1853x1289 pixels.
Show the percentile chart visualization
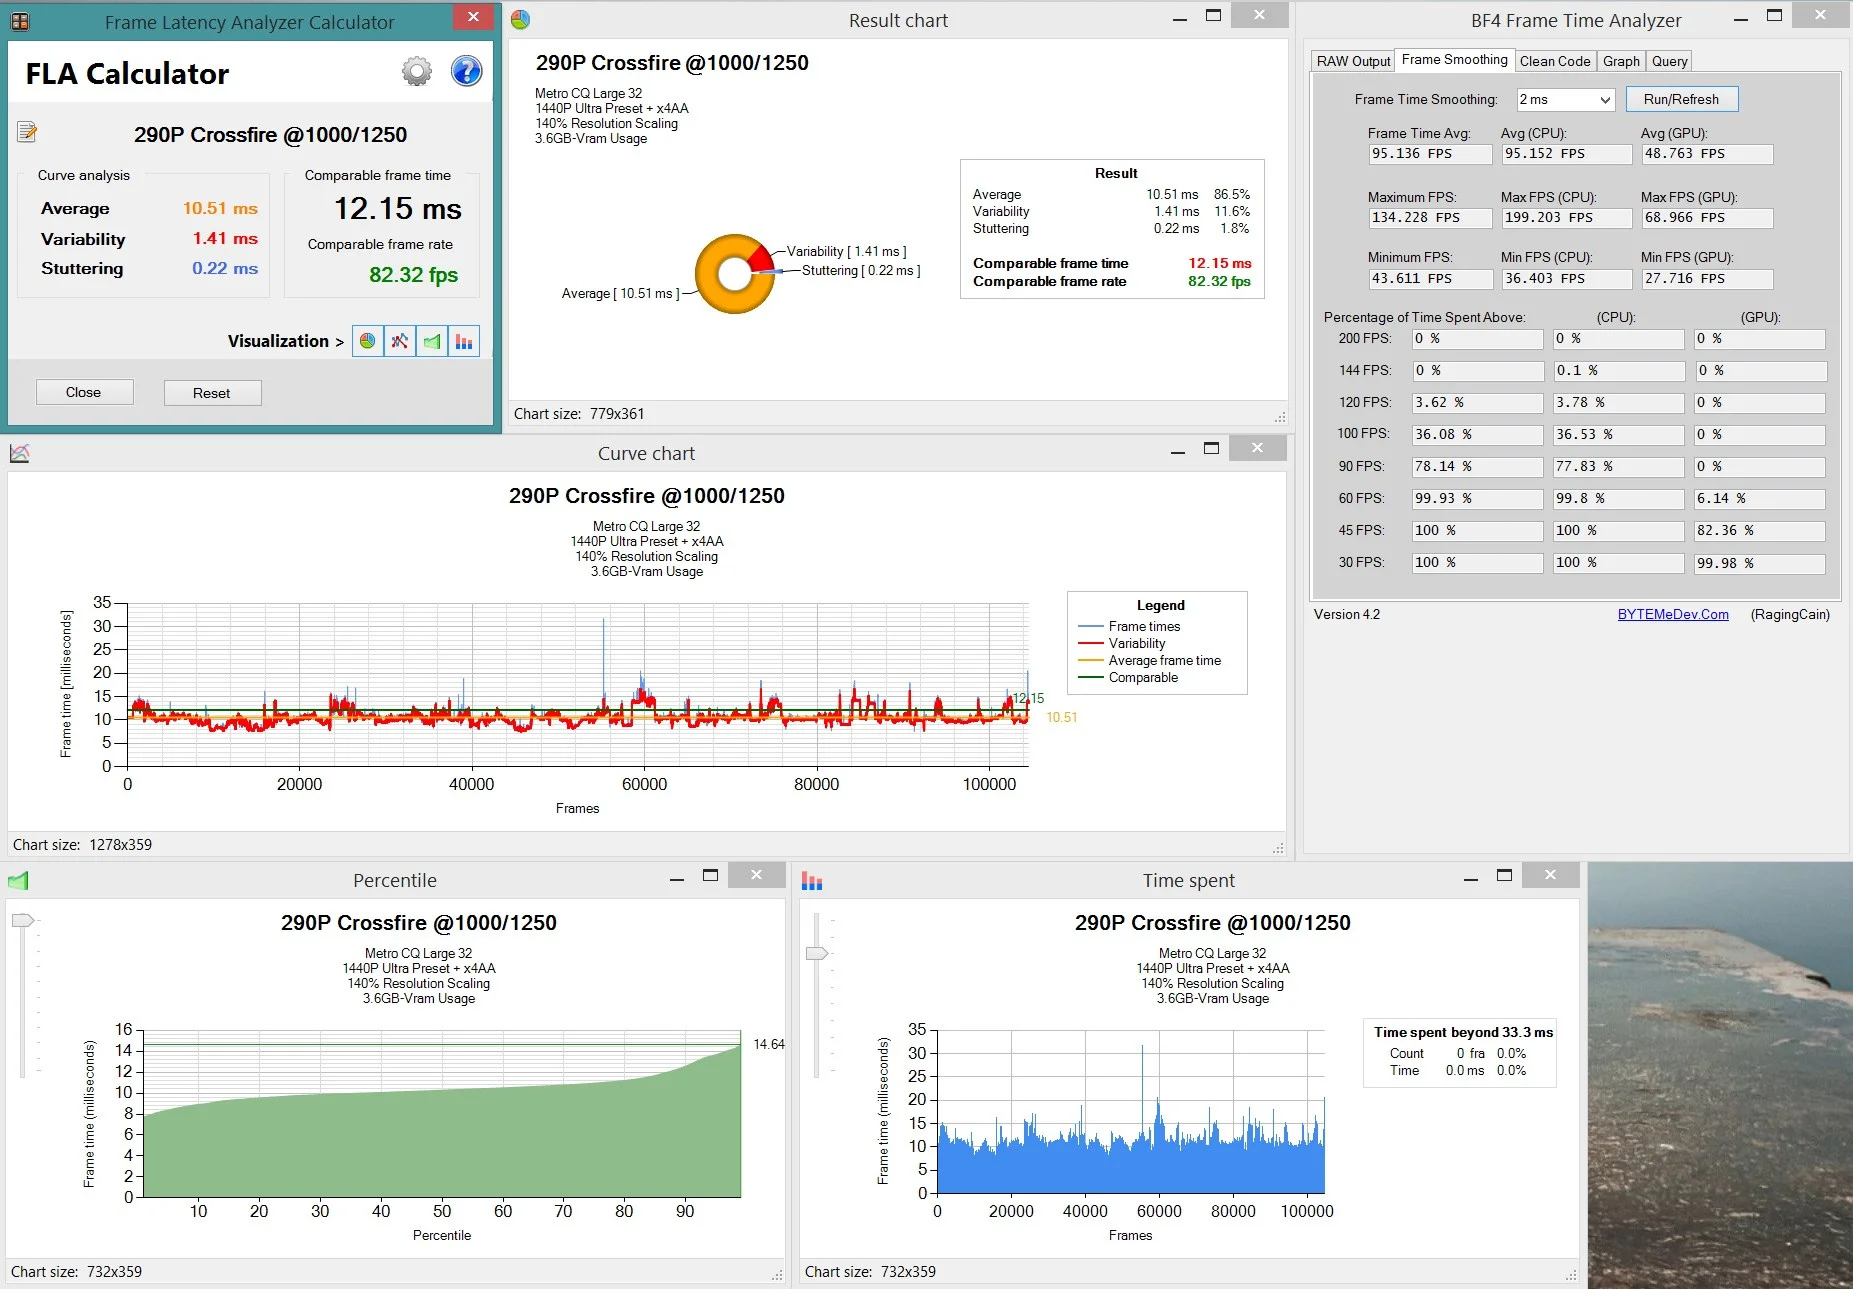point(432,341)
